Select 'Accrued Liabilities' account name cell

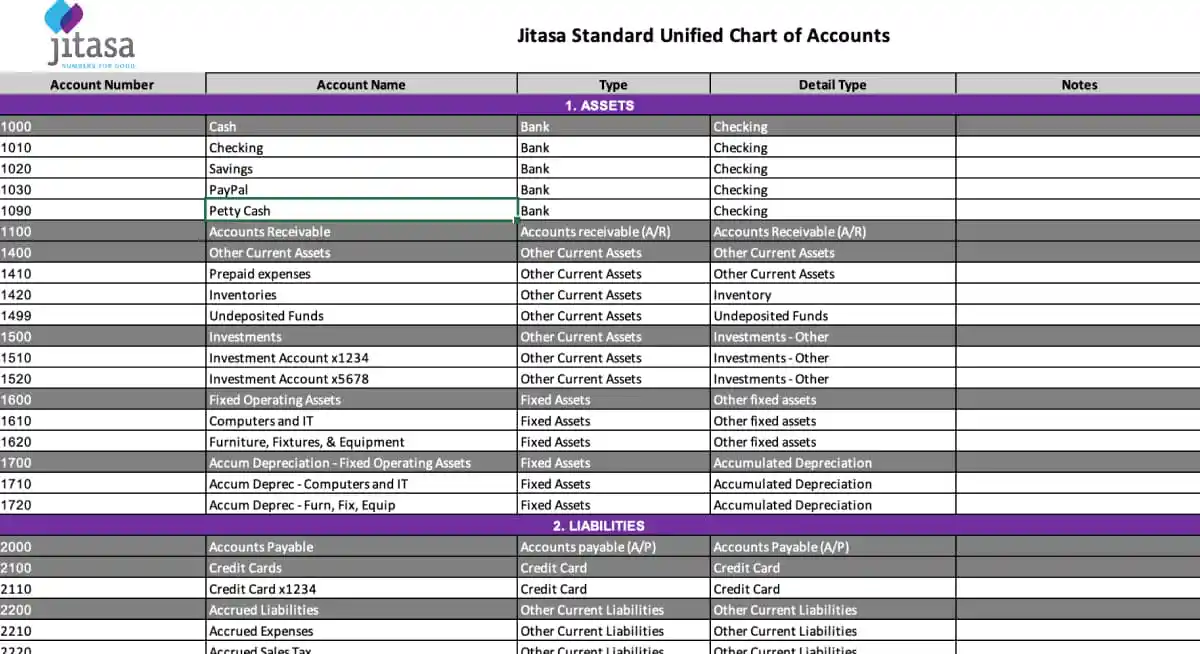(361, 610)
